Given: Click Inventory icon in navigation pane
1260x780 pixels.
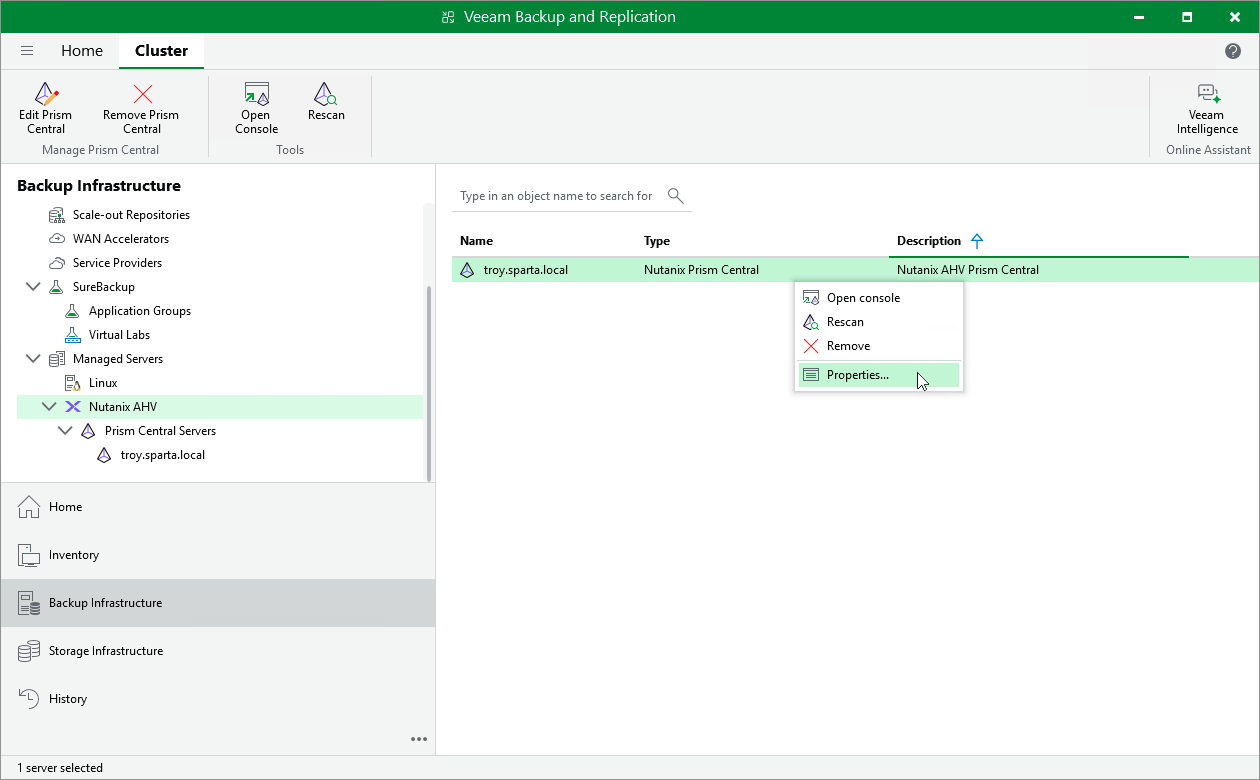Looking at the screenshot, I should pyautogui.click(x=30, y=555).
